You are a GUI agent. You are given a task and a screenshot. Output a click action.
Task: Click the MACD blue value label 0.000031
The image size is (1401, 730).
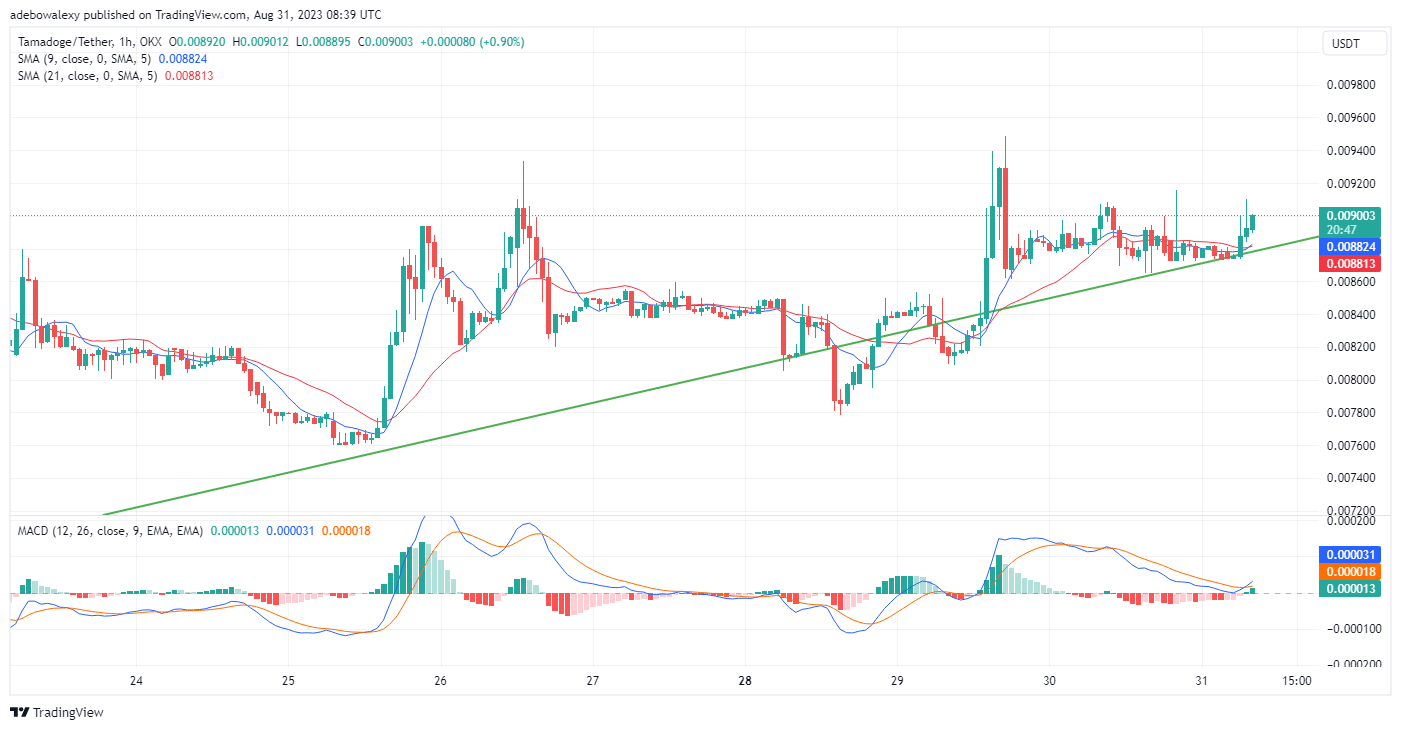[1349, 554]
